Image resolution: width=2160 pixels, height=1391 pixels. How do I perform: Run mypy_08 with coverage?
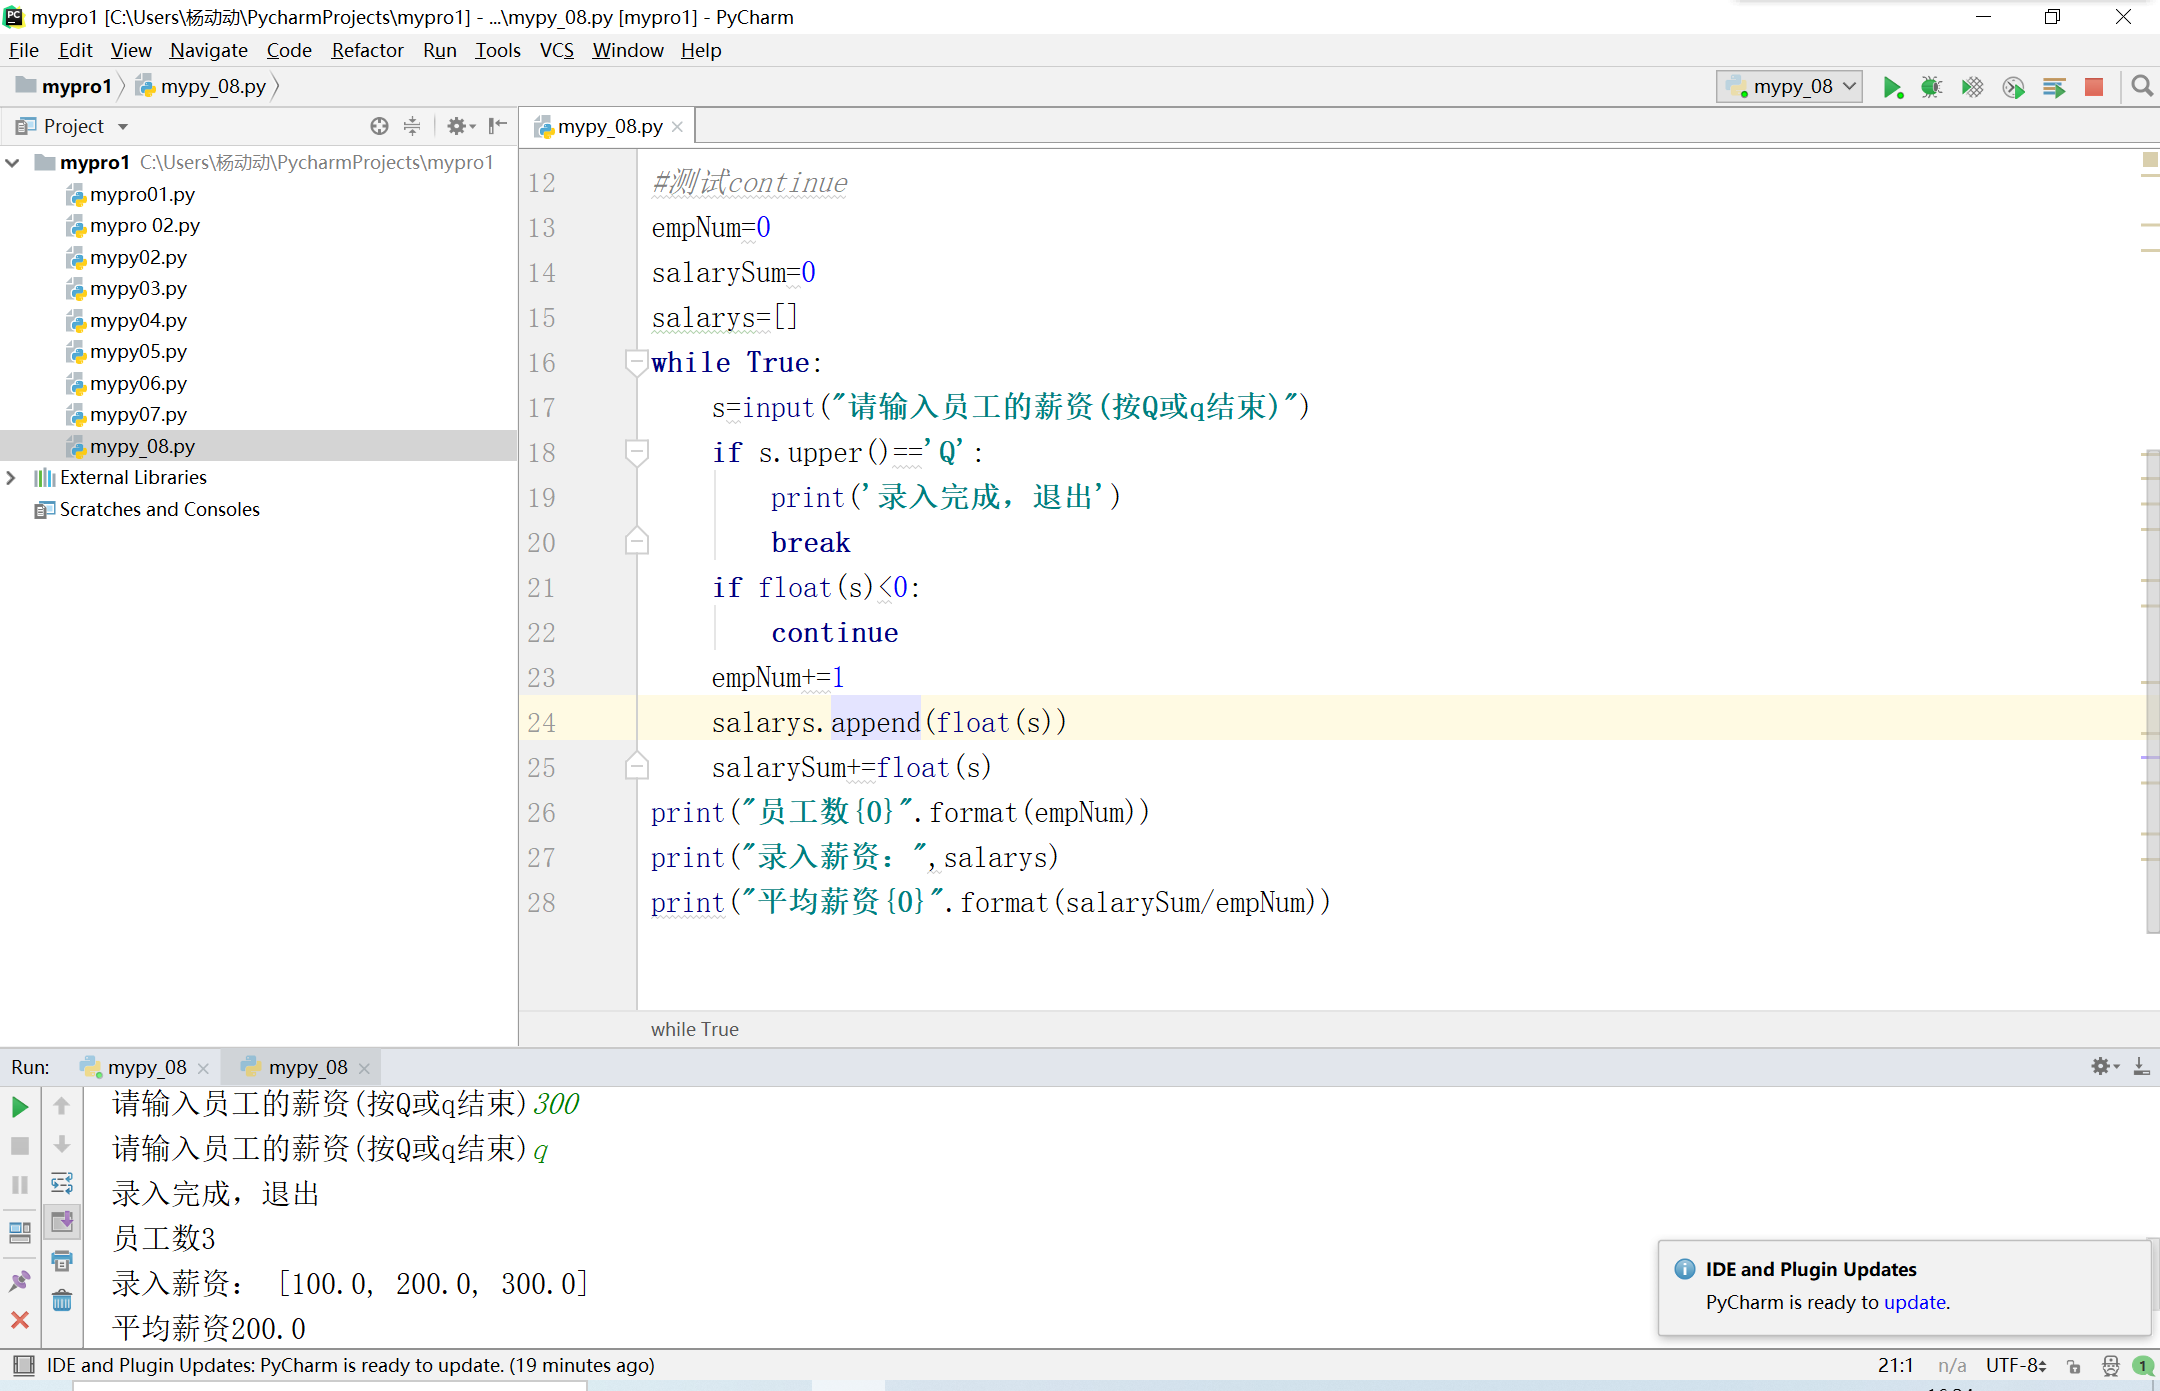[1972, 87]
